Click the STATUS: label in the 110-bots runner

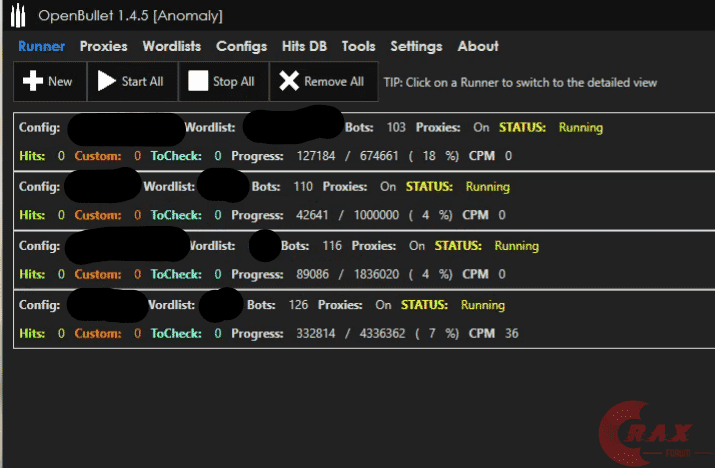429,187
